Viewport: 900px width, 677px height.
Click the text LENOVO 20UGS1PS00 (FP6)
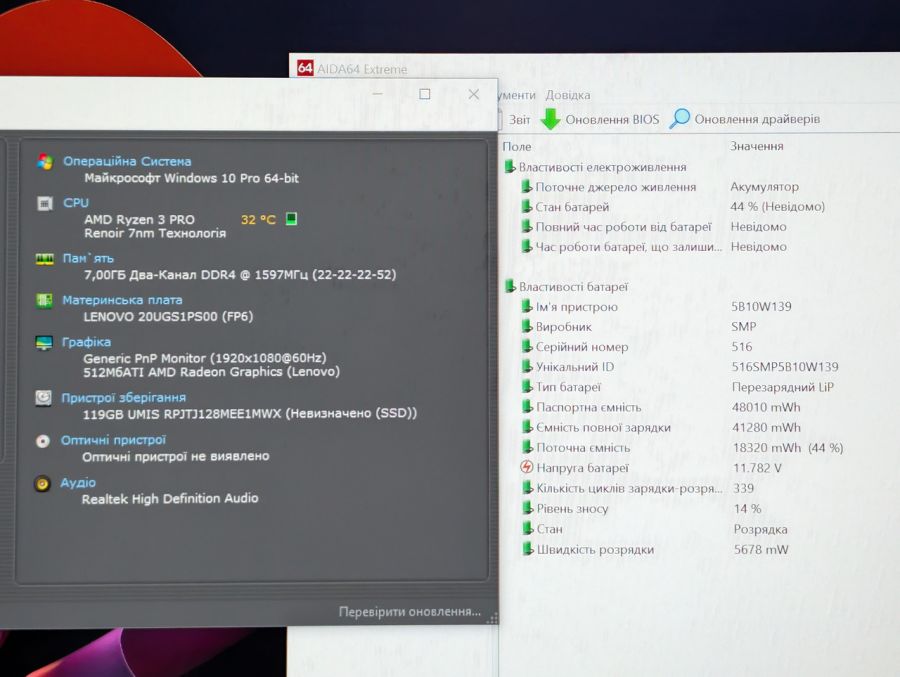168,316
